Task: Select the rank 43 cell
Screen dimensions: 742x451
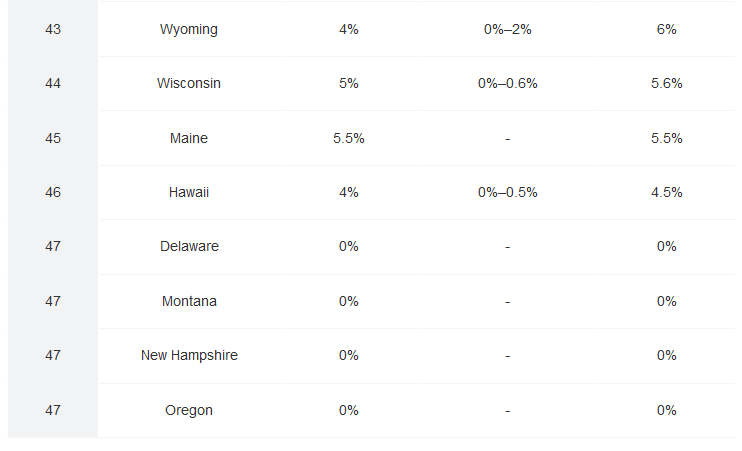Action: click(53, 29)
